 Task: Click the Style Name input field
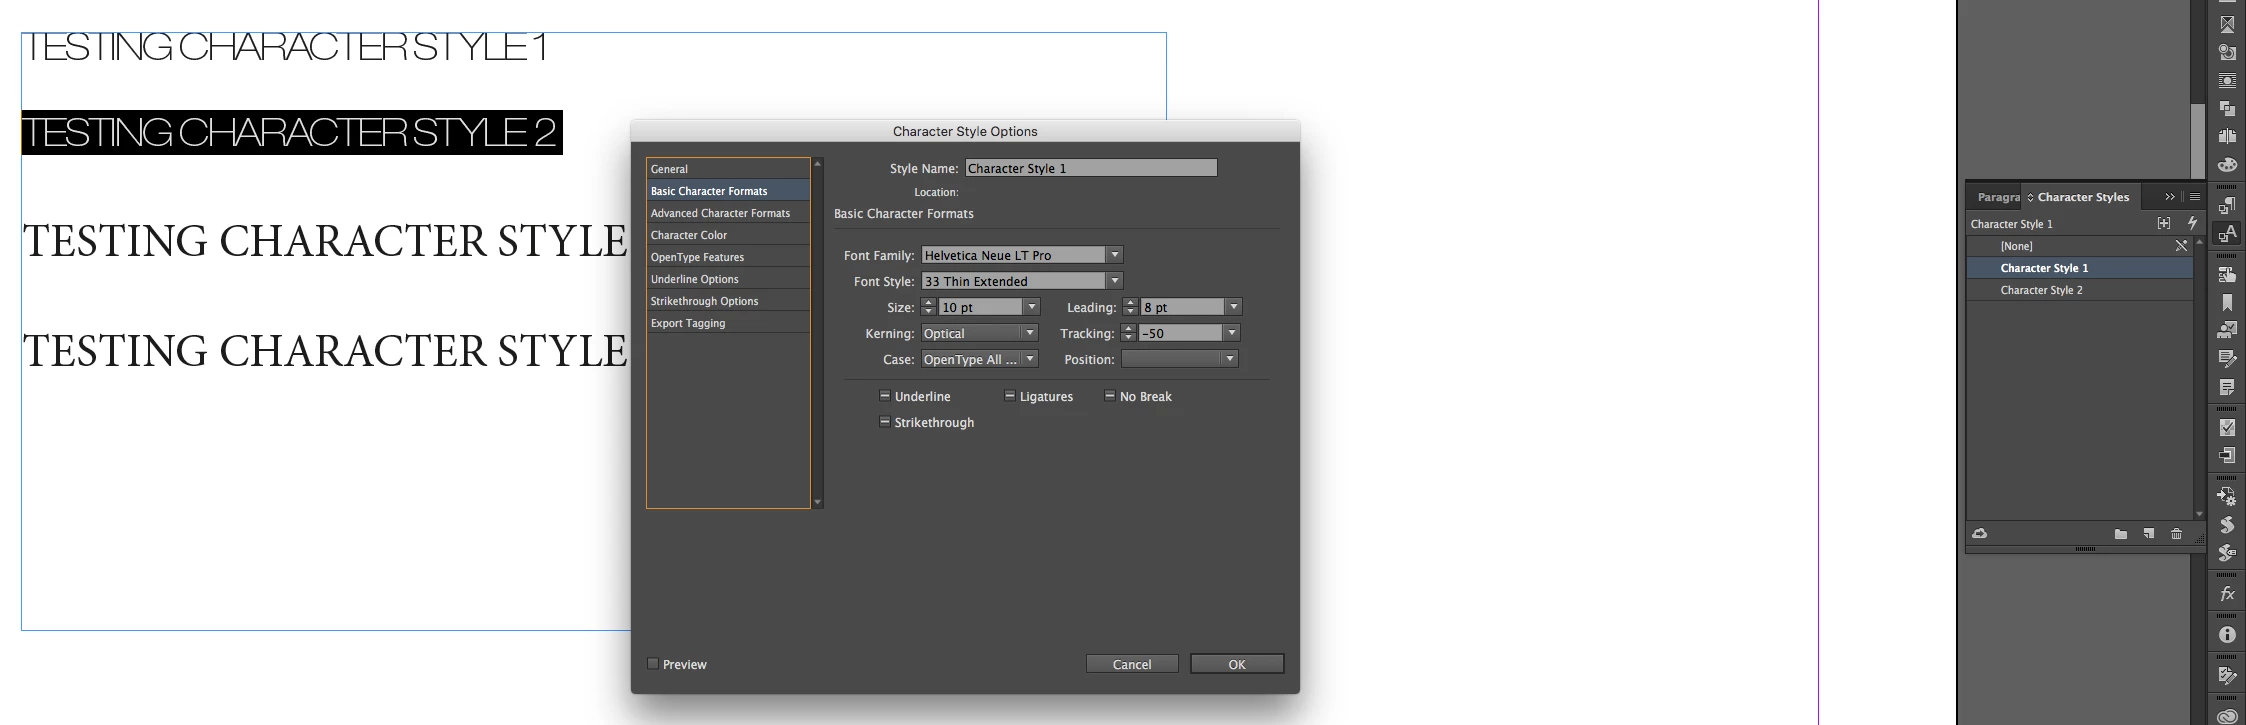[x=1091, y=168]
